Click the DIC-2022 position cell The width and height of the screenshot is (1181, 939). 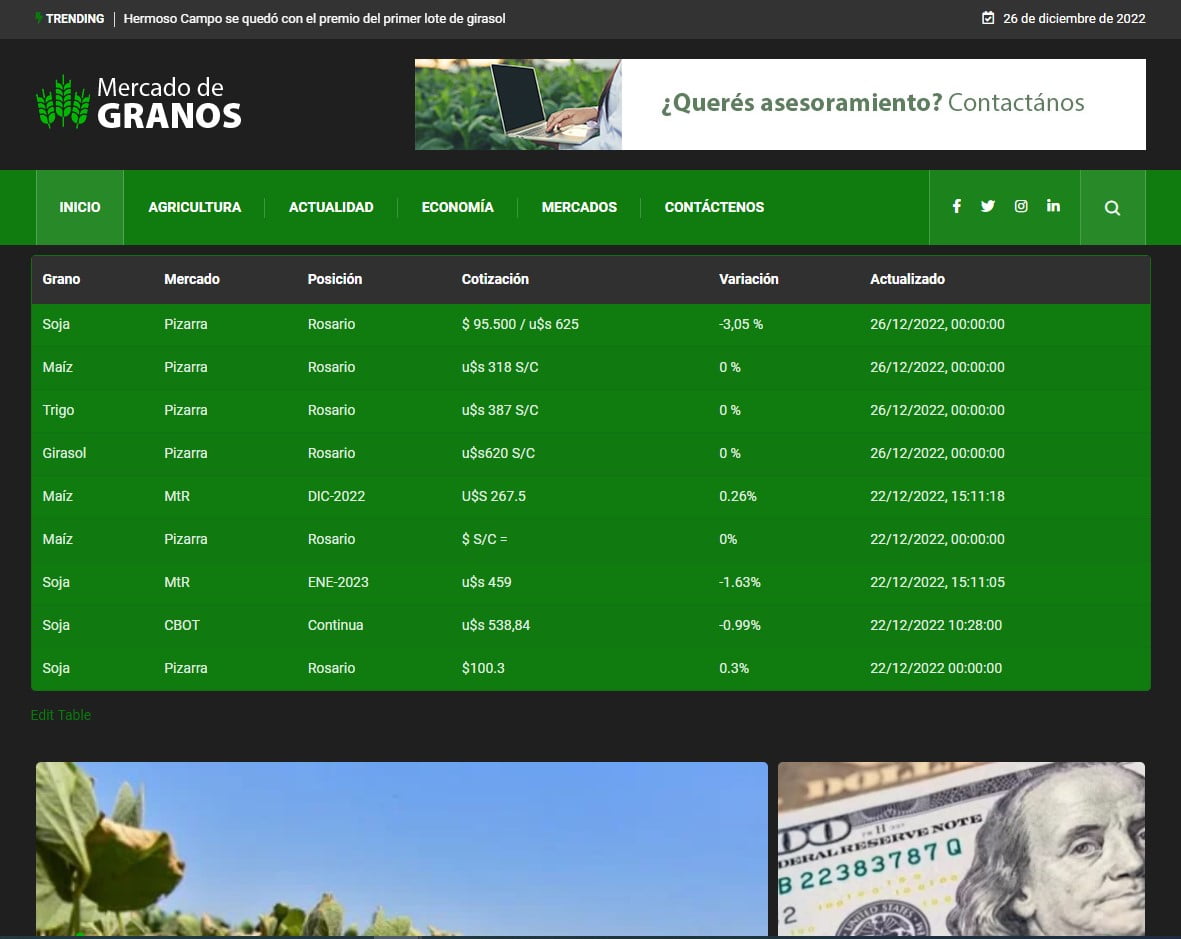click(x=336, y=496)
